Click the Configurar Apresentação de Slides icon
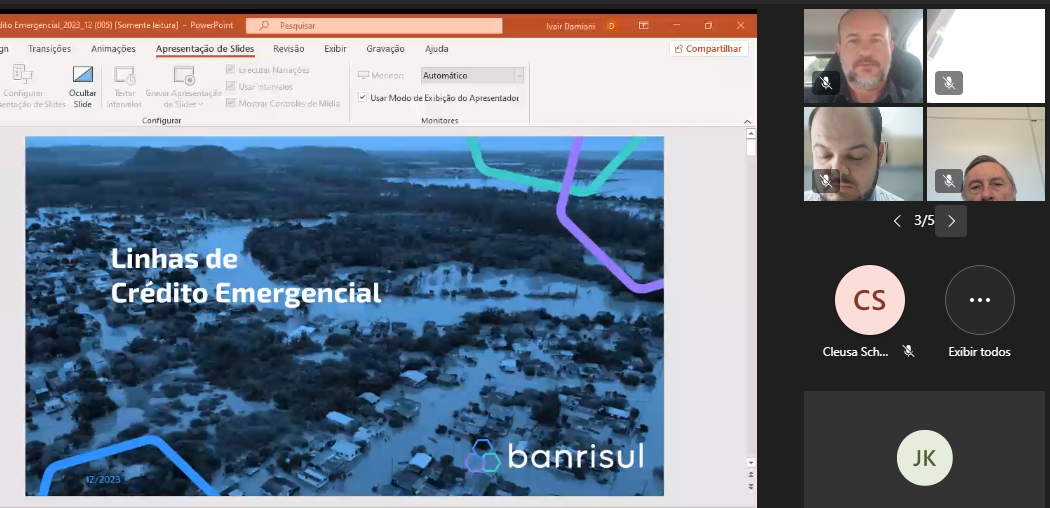 (22, 74)
